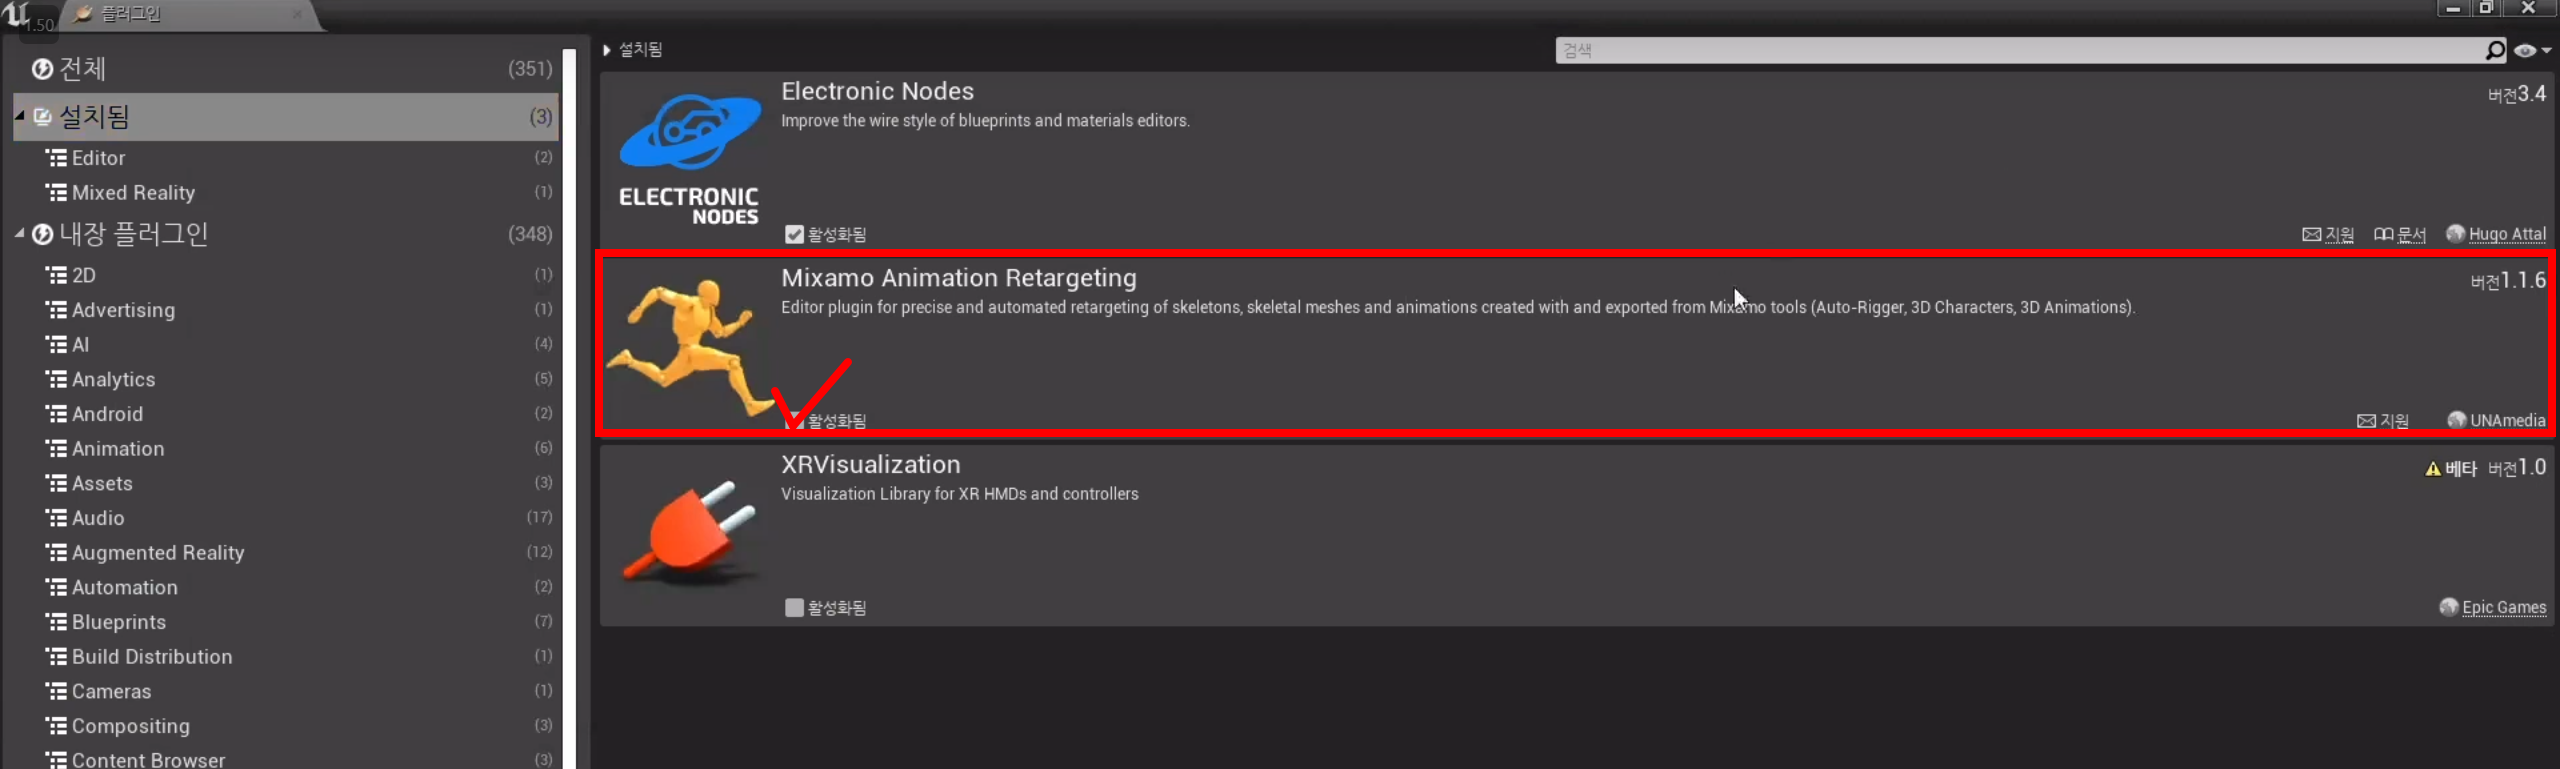Open Mixamo plugin 지원 support link
Image resolution: width=2560 pixels, height=769 pixels.
(2394, 420)
